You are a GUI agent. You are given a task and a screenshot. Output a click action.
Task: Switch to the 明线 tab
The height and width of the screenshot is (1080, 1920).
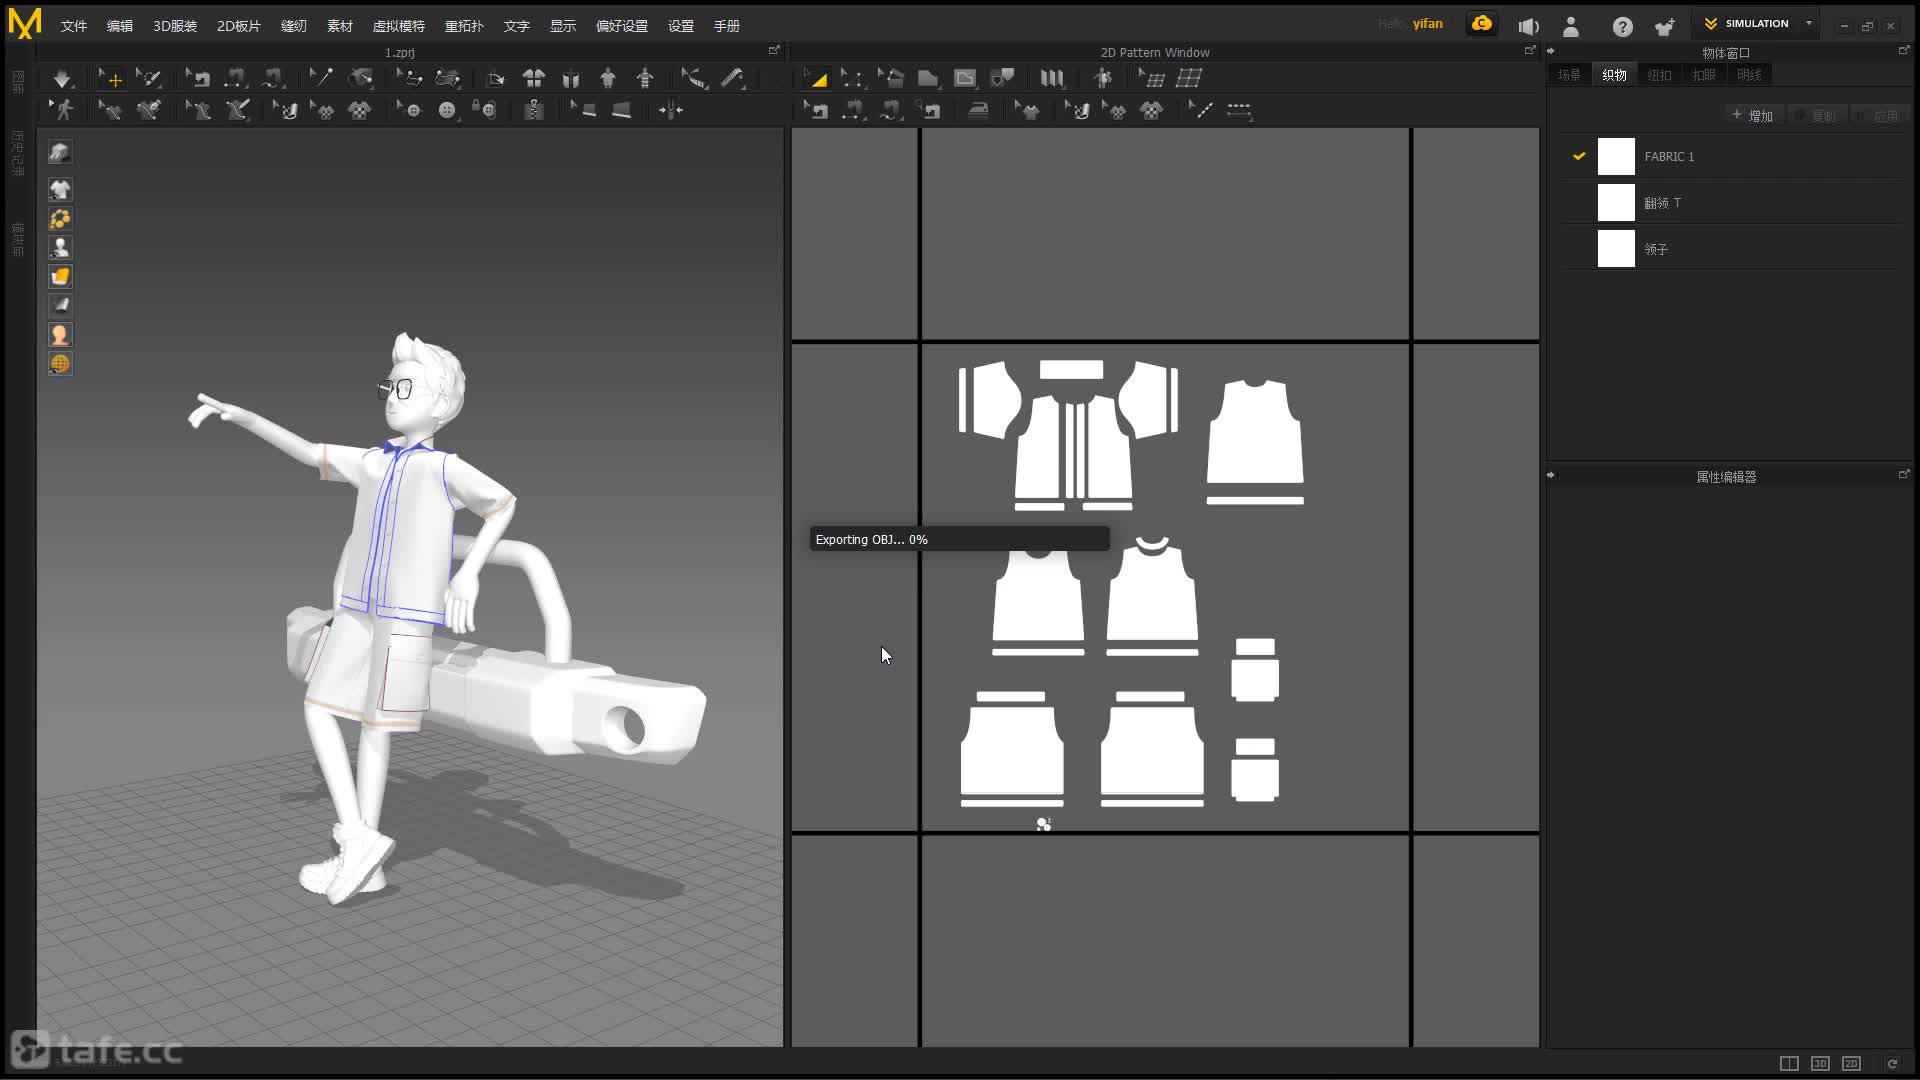click(1749, 75)
